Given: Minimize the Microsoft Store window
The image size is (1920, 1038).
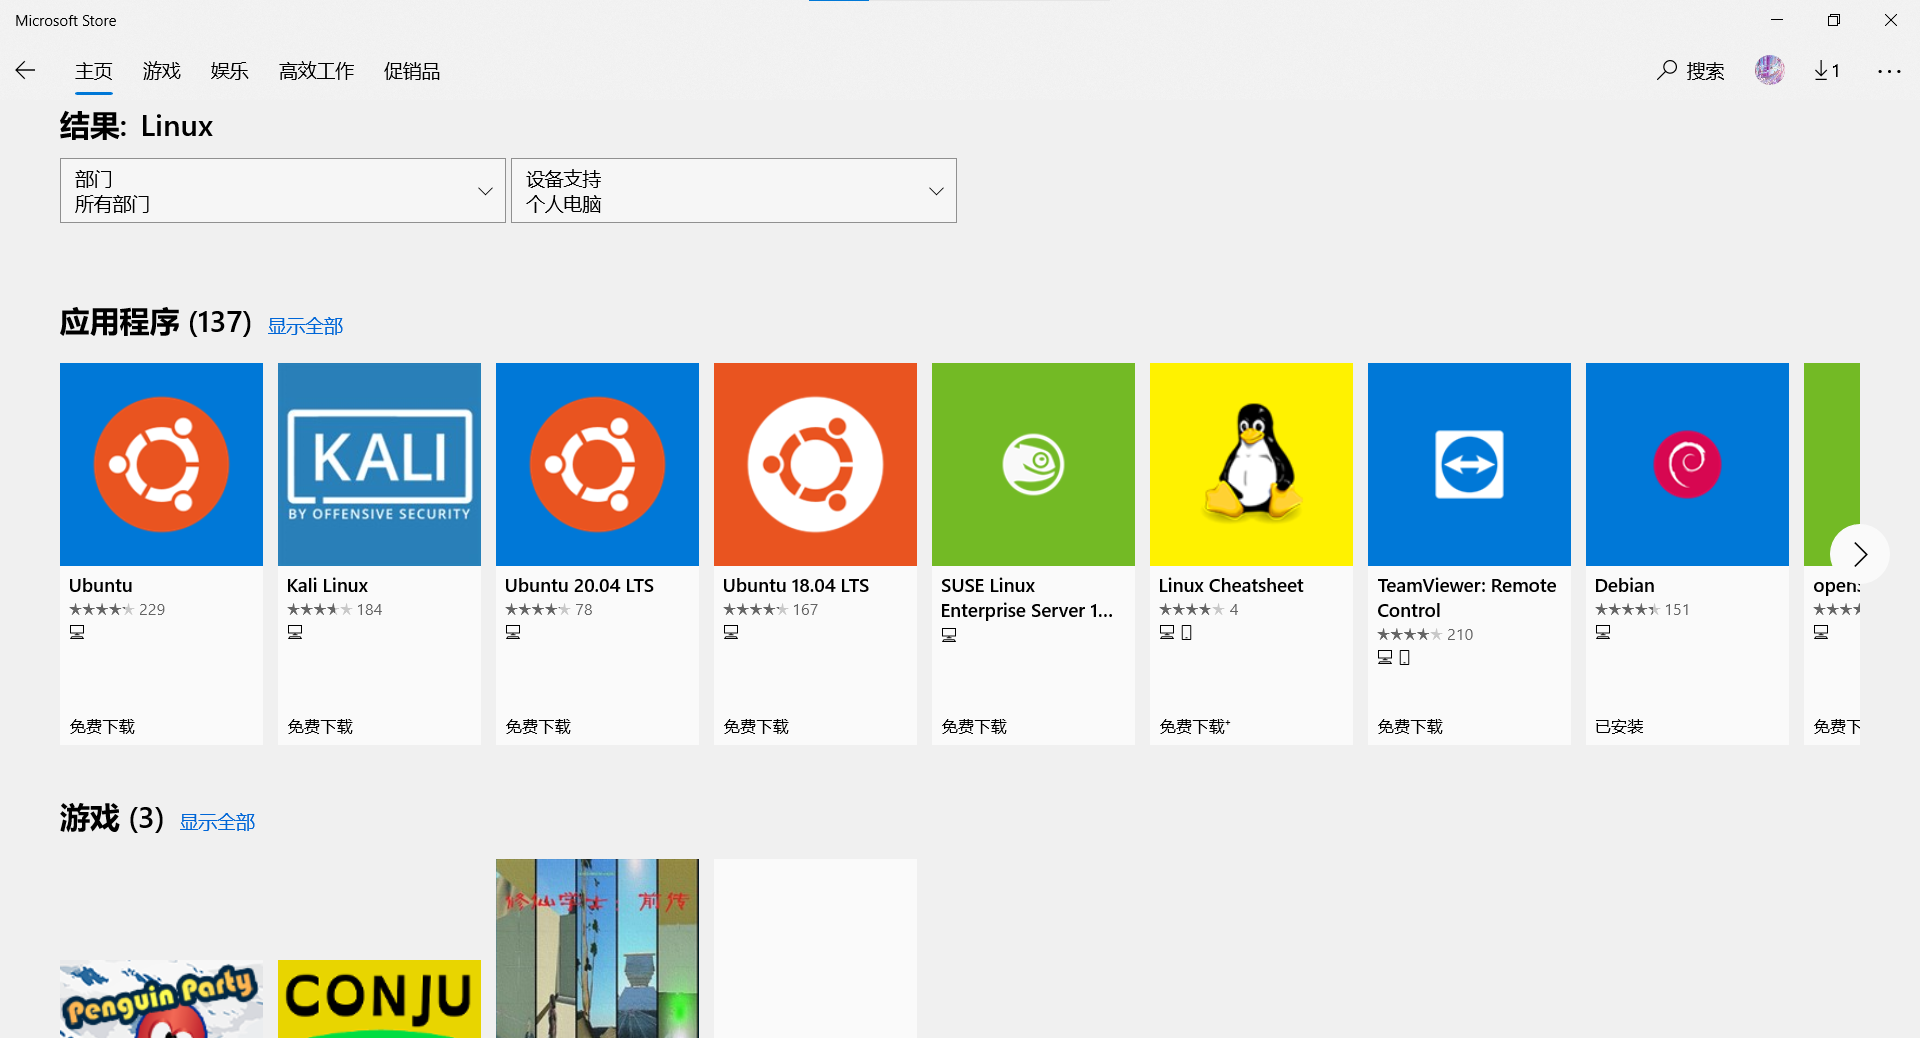Looking at the screenshot, I should click(x=1777, y=20).
